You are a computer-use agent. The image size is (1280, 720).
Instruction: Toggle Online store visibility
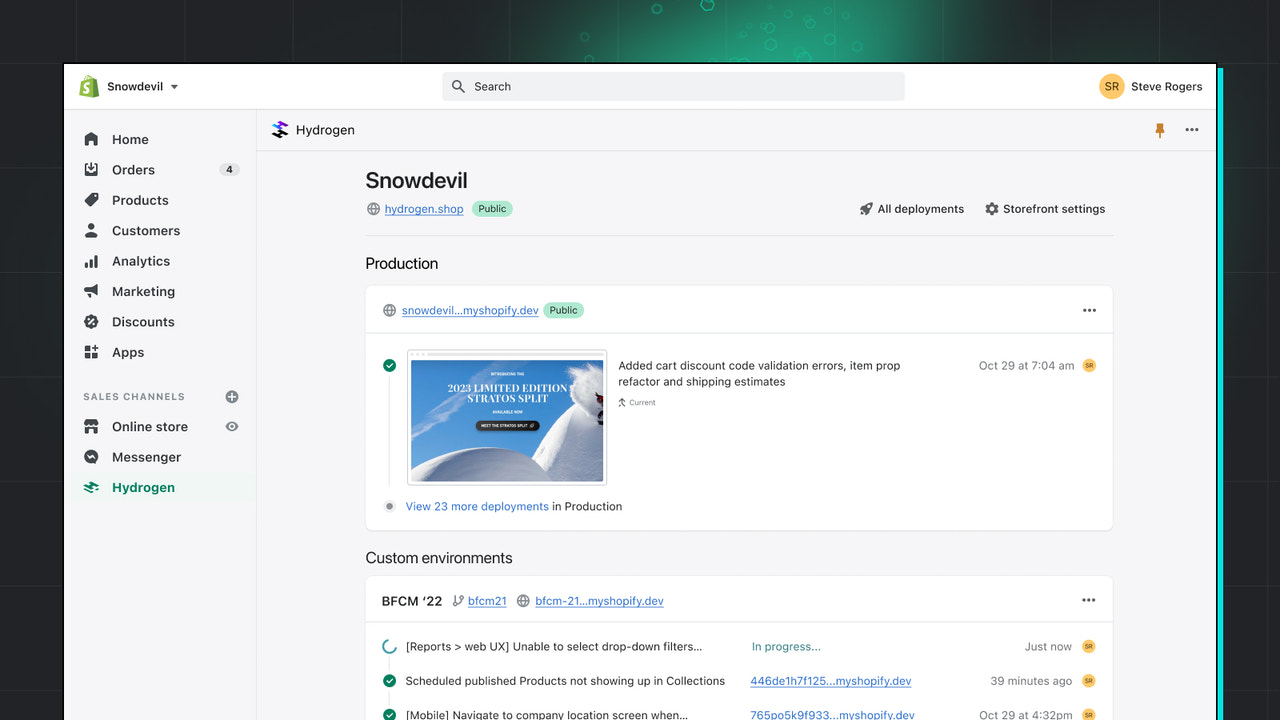click(231, 426)
